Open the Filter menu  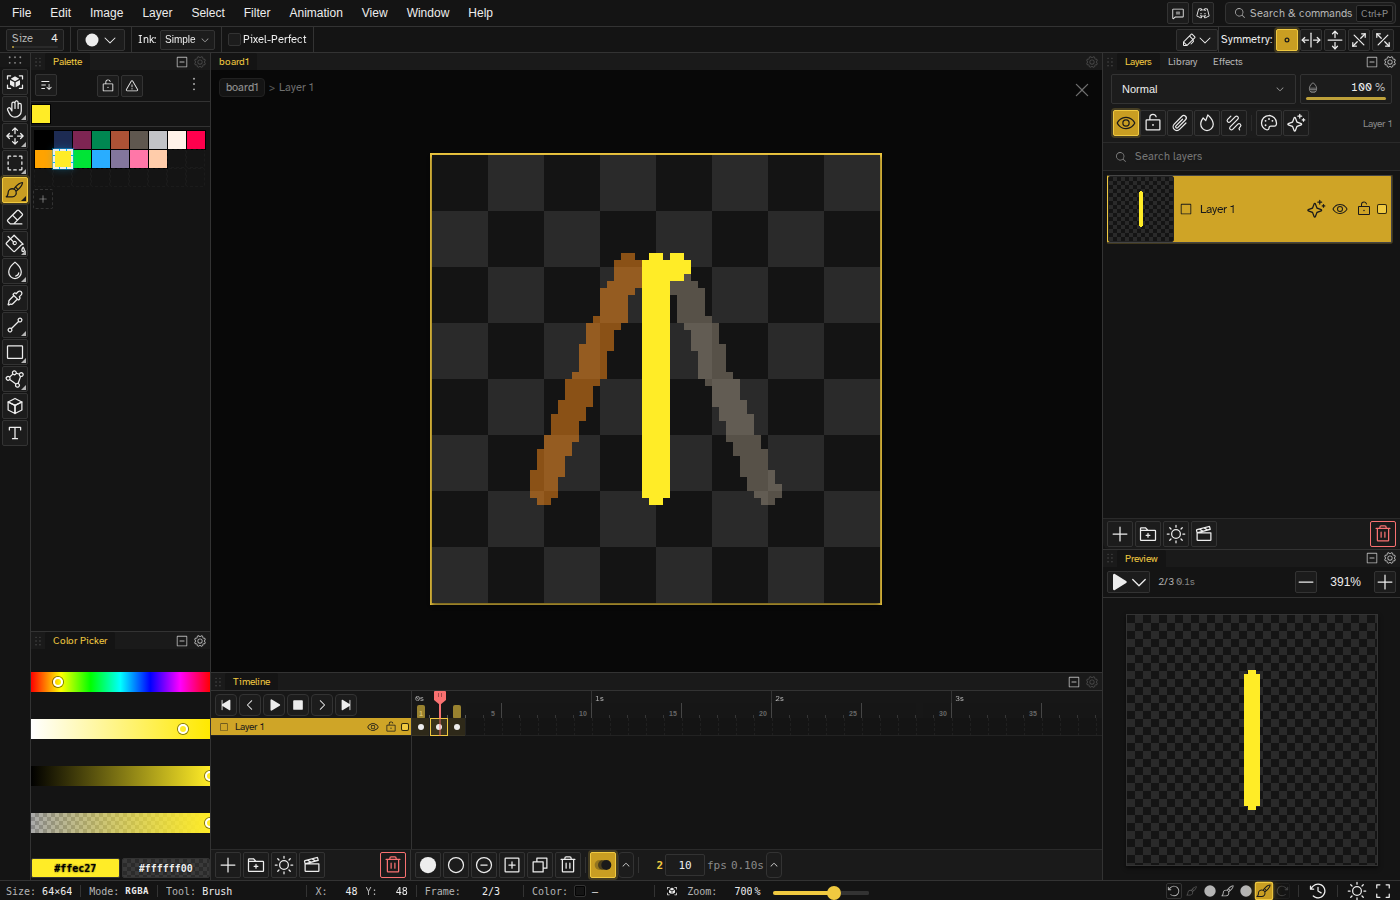tap(257, 13)
